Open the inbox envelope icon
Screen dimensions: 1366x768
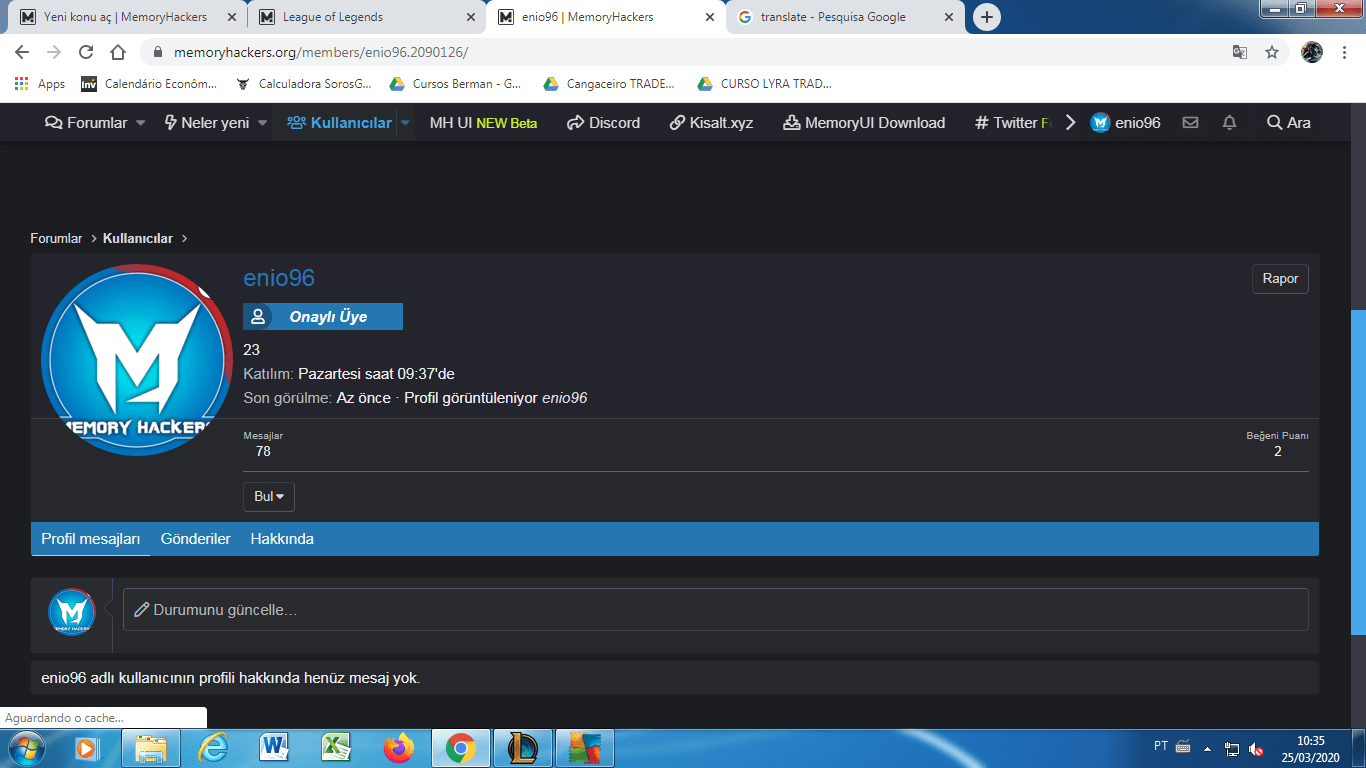click(1190, 123)
